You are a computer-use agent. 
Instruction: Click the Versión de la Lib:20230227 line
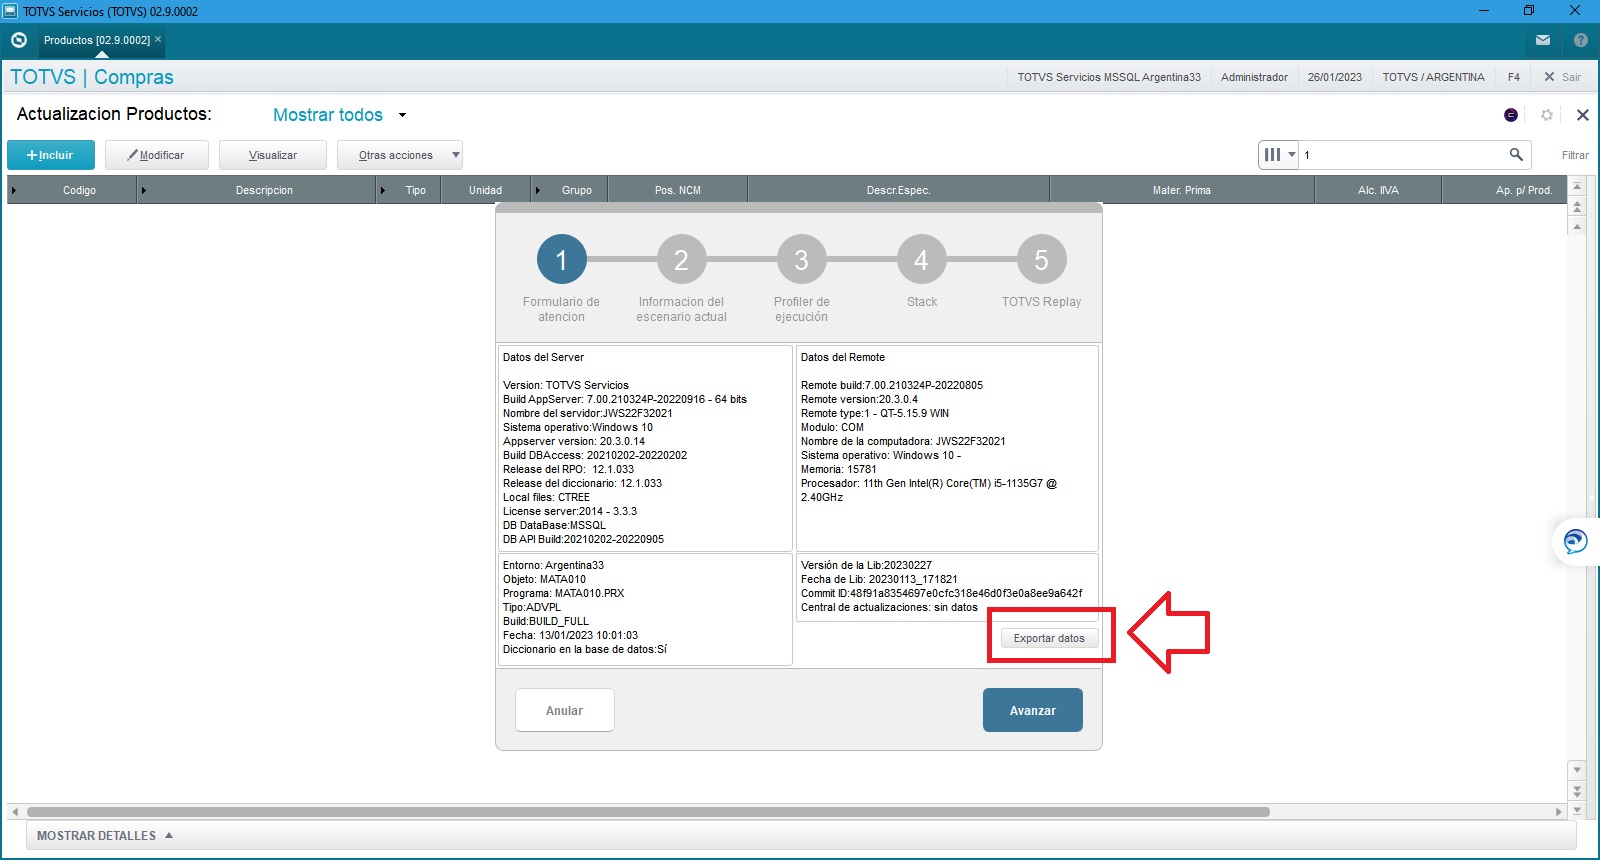coord(866,565)
